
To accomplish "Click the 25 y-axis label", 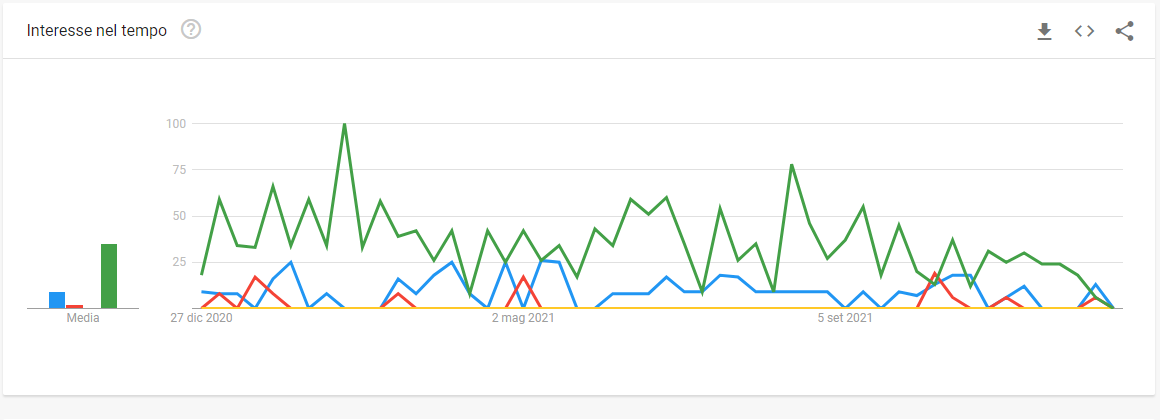I will [180, 262].
